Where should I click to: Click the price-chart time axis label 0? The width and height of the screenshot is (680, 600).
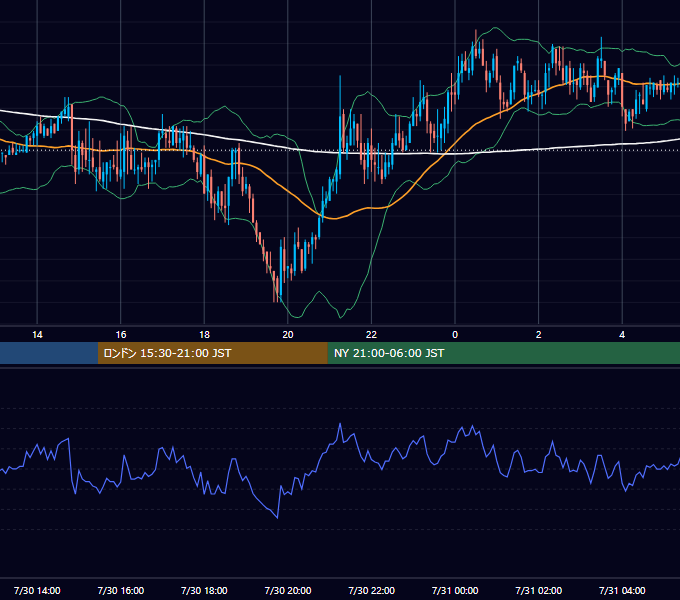point(455,335)
